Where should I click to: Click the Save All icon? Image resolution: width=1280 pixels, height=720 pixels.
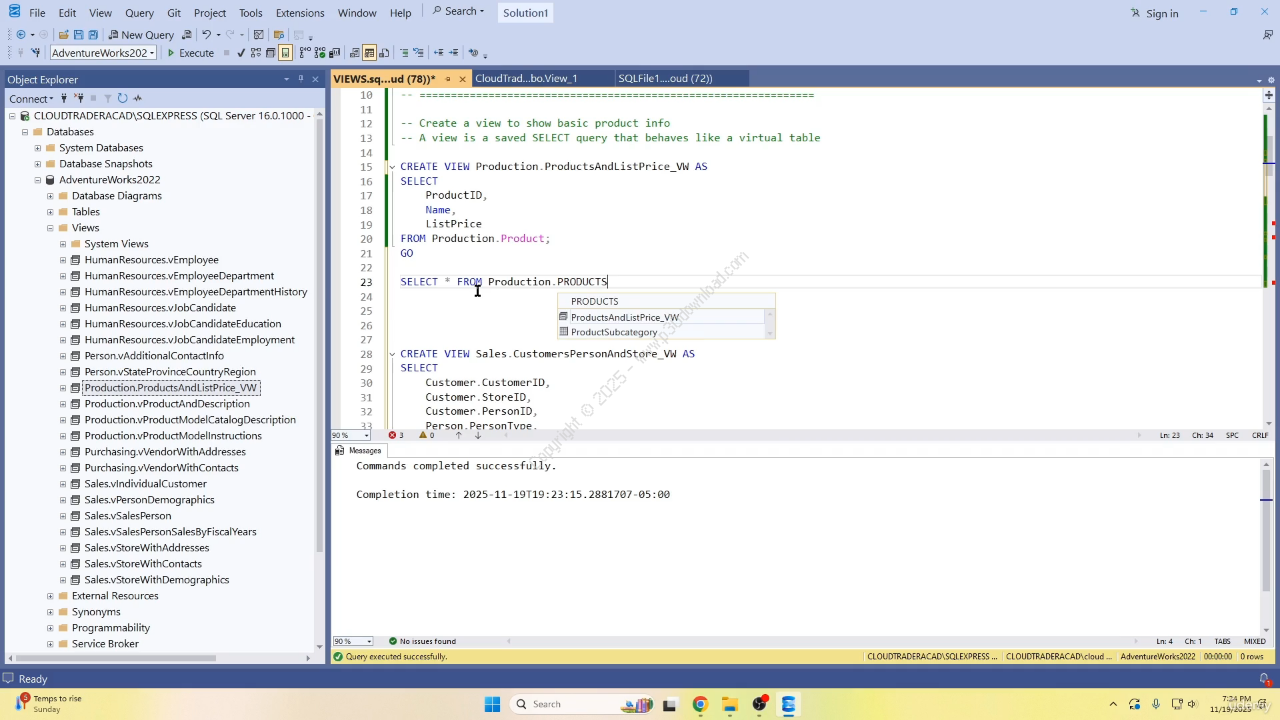(x=93, y=35)
